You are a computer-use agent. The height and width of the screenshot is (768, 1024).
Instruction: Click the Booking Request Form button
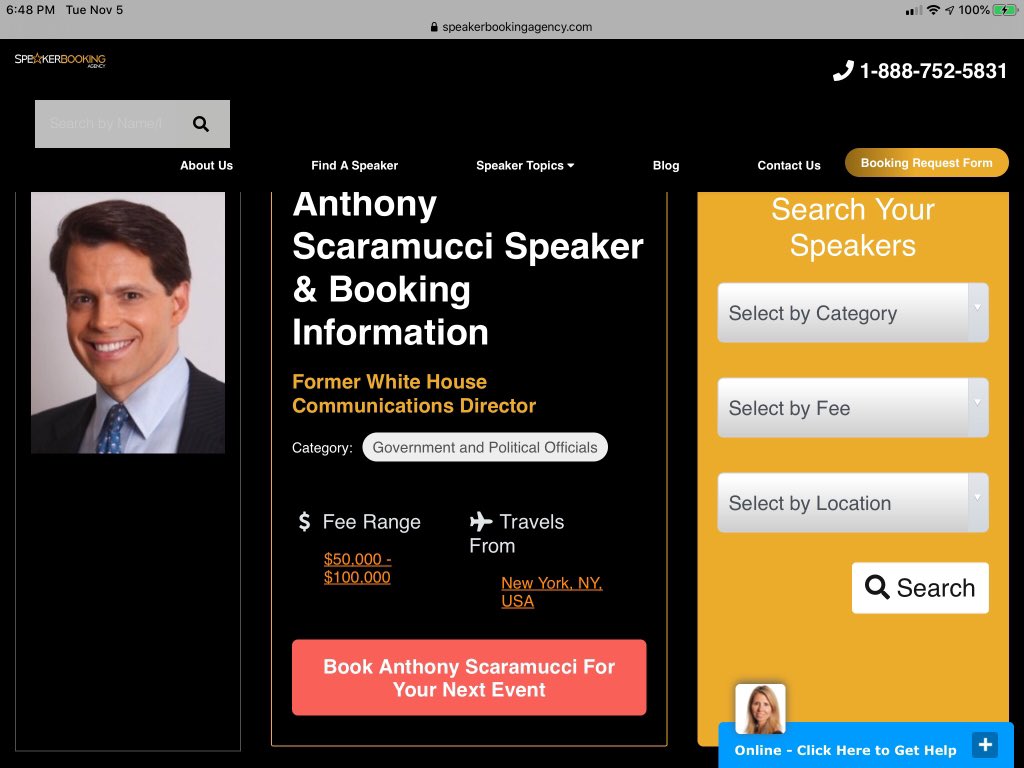coord(927,163)
